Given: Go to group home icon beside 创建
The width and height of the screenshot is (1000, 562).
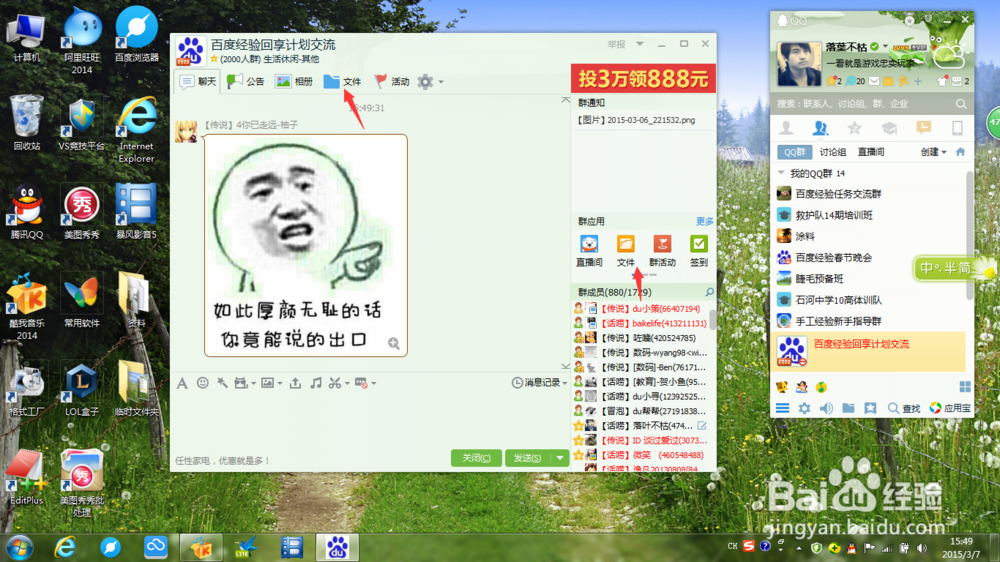Looking at the screenshot, I should coord(960,152).
